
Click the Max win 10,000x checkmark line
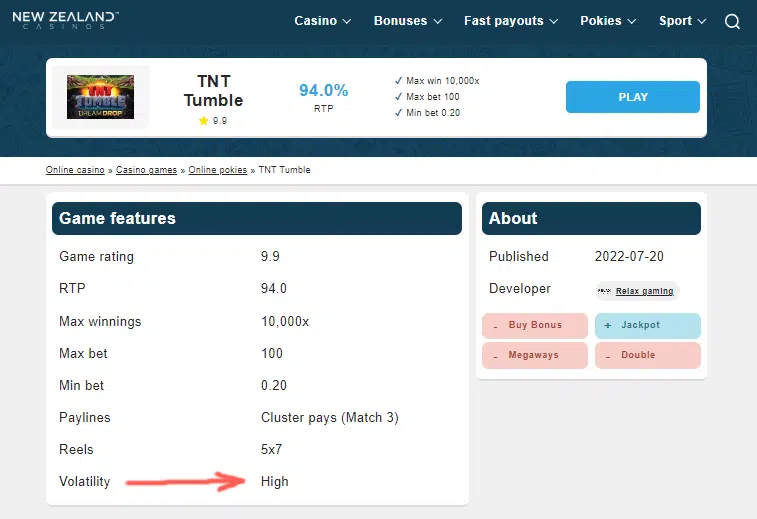click(x=437, y=81)
